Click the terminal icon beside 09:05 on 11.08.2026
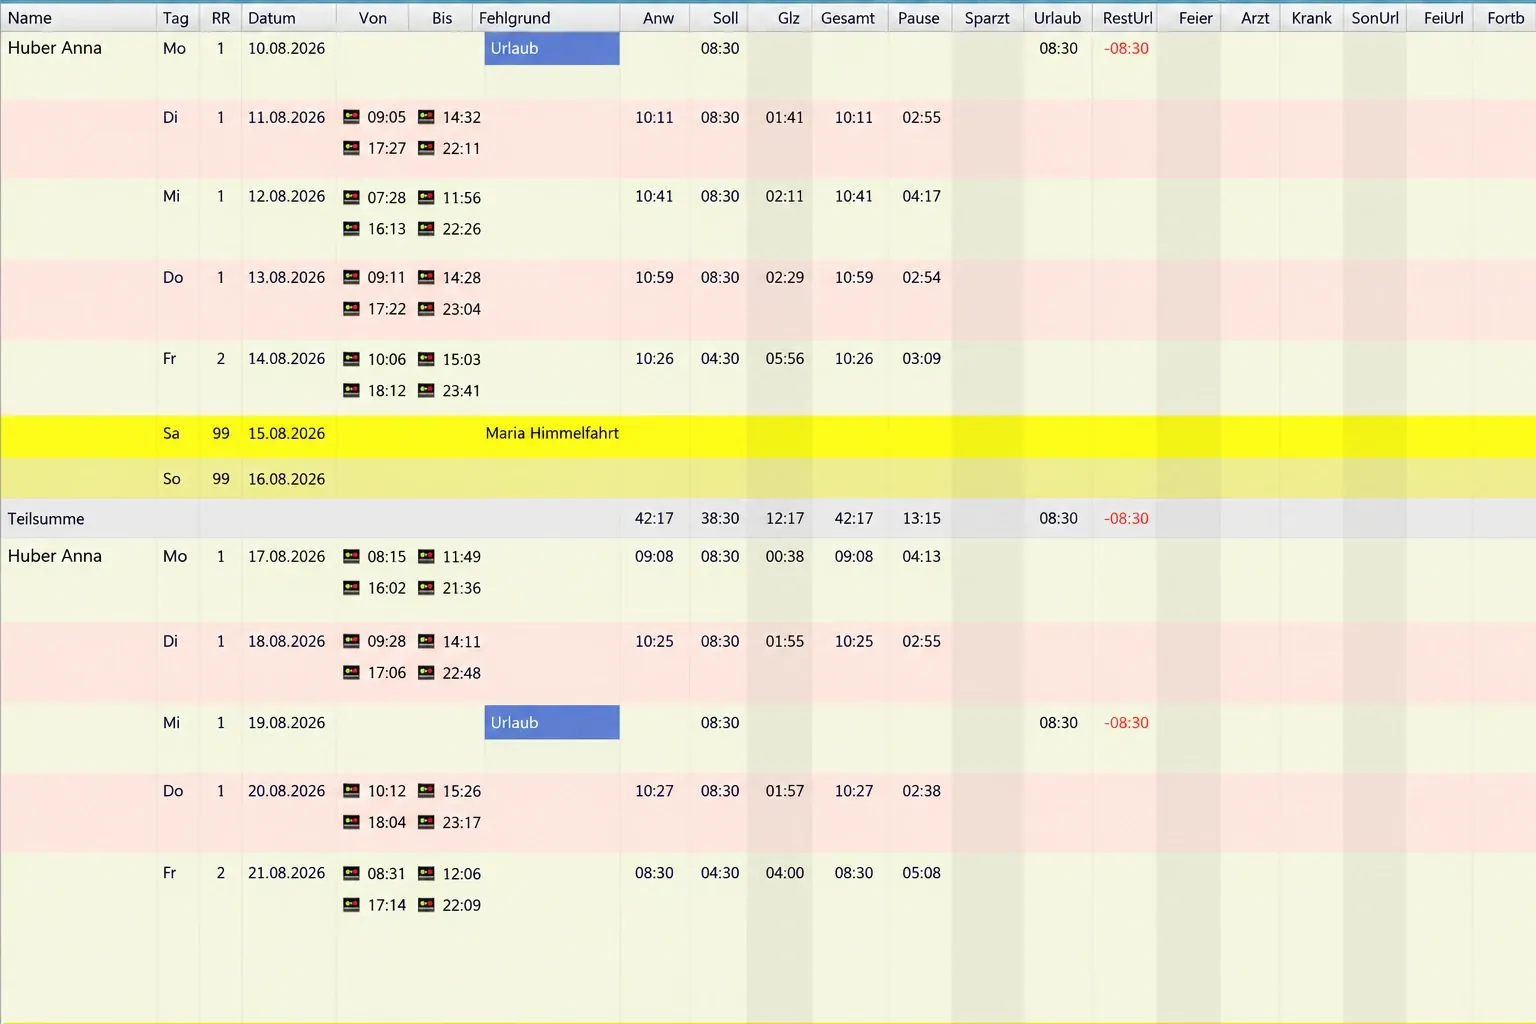 click(351, 117)
